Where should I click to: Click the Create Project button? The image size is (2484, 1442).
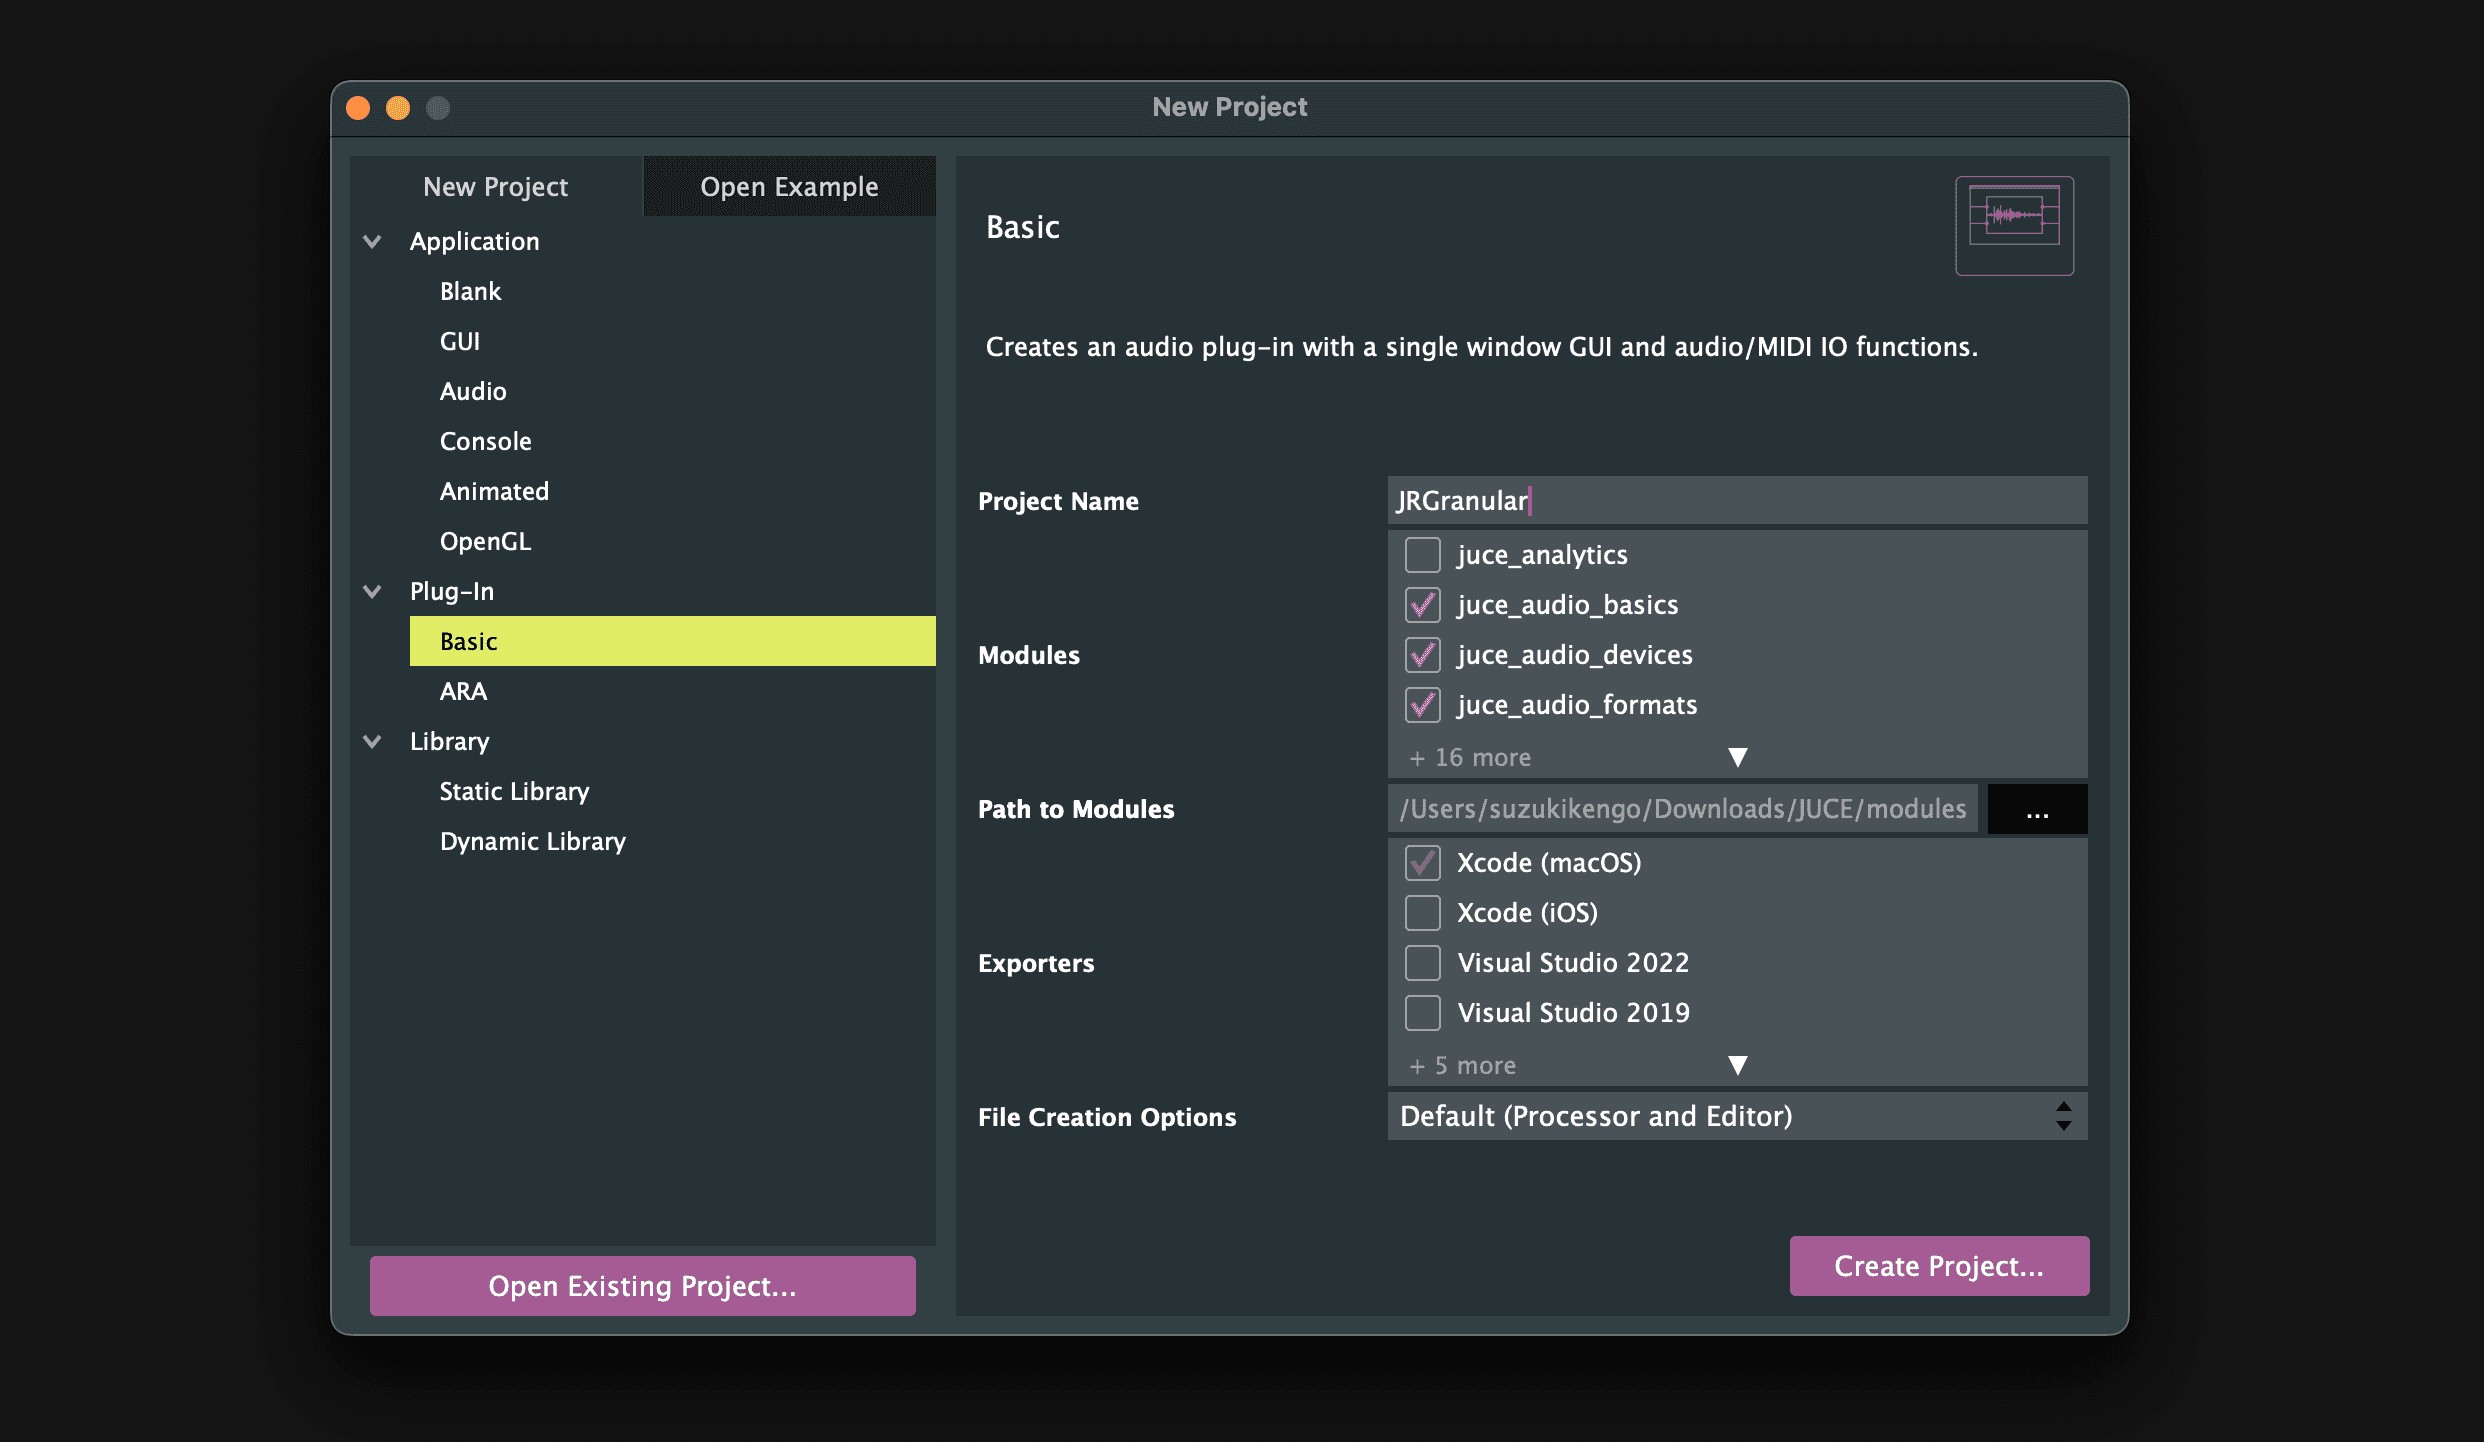1938,1266
